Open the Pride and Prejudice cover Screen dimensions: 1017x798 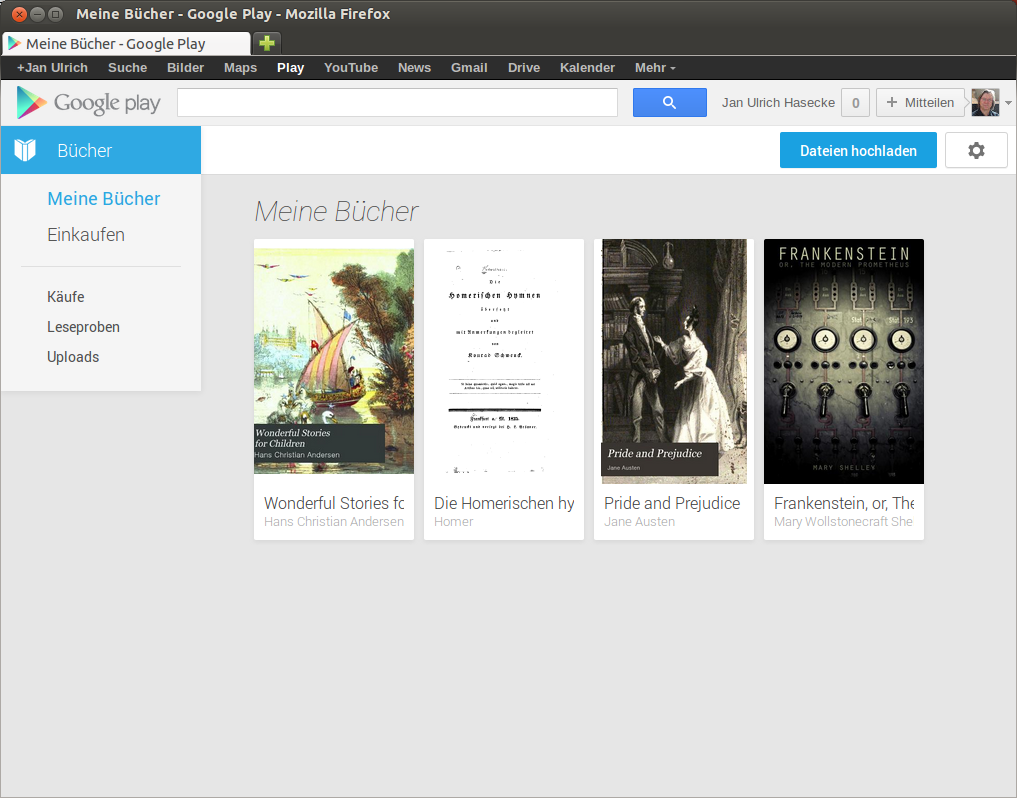(x=674, y=361)
